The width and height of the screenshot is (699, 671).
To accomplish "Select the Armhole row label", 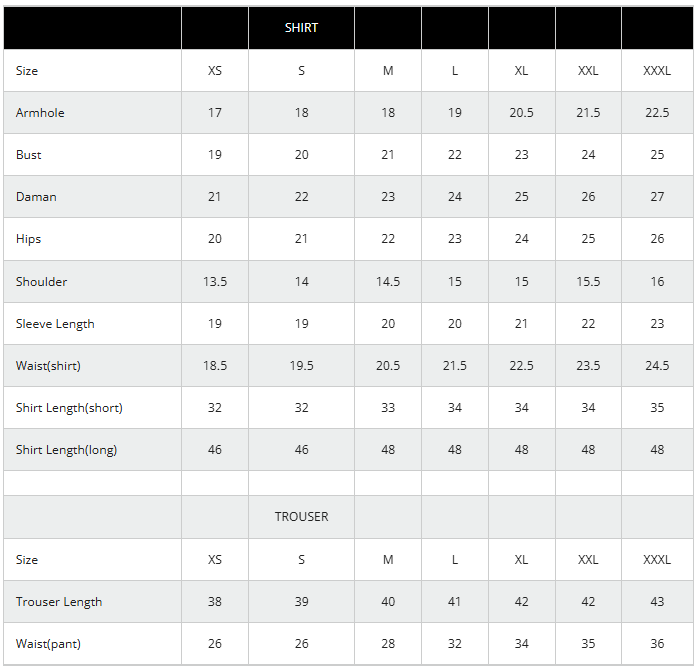I will [x=40, y=113].
